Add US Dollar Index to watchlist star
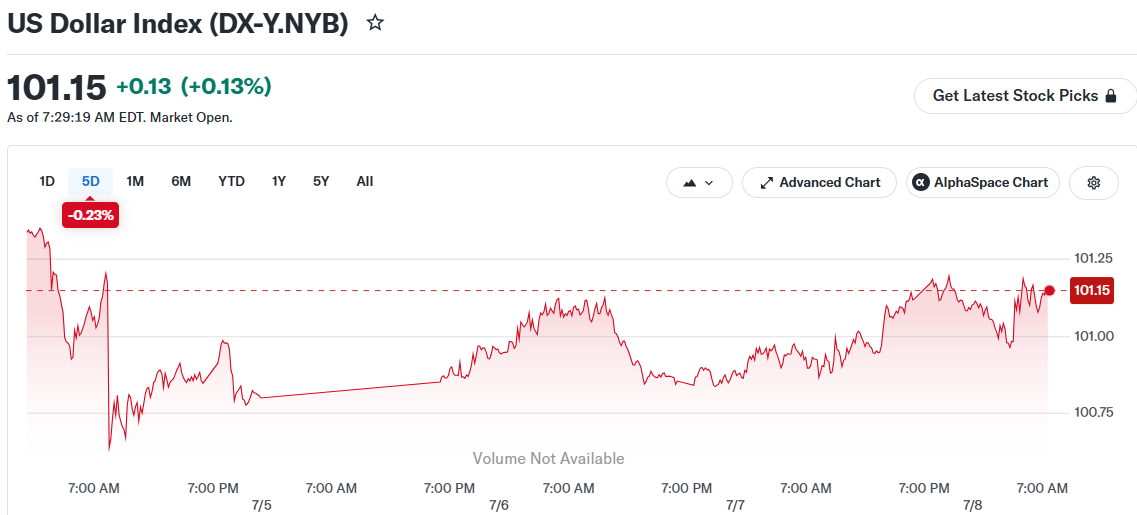The height and width of the screenshot is (515, 1137). [375, 22]
